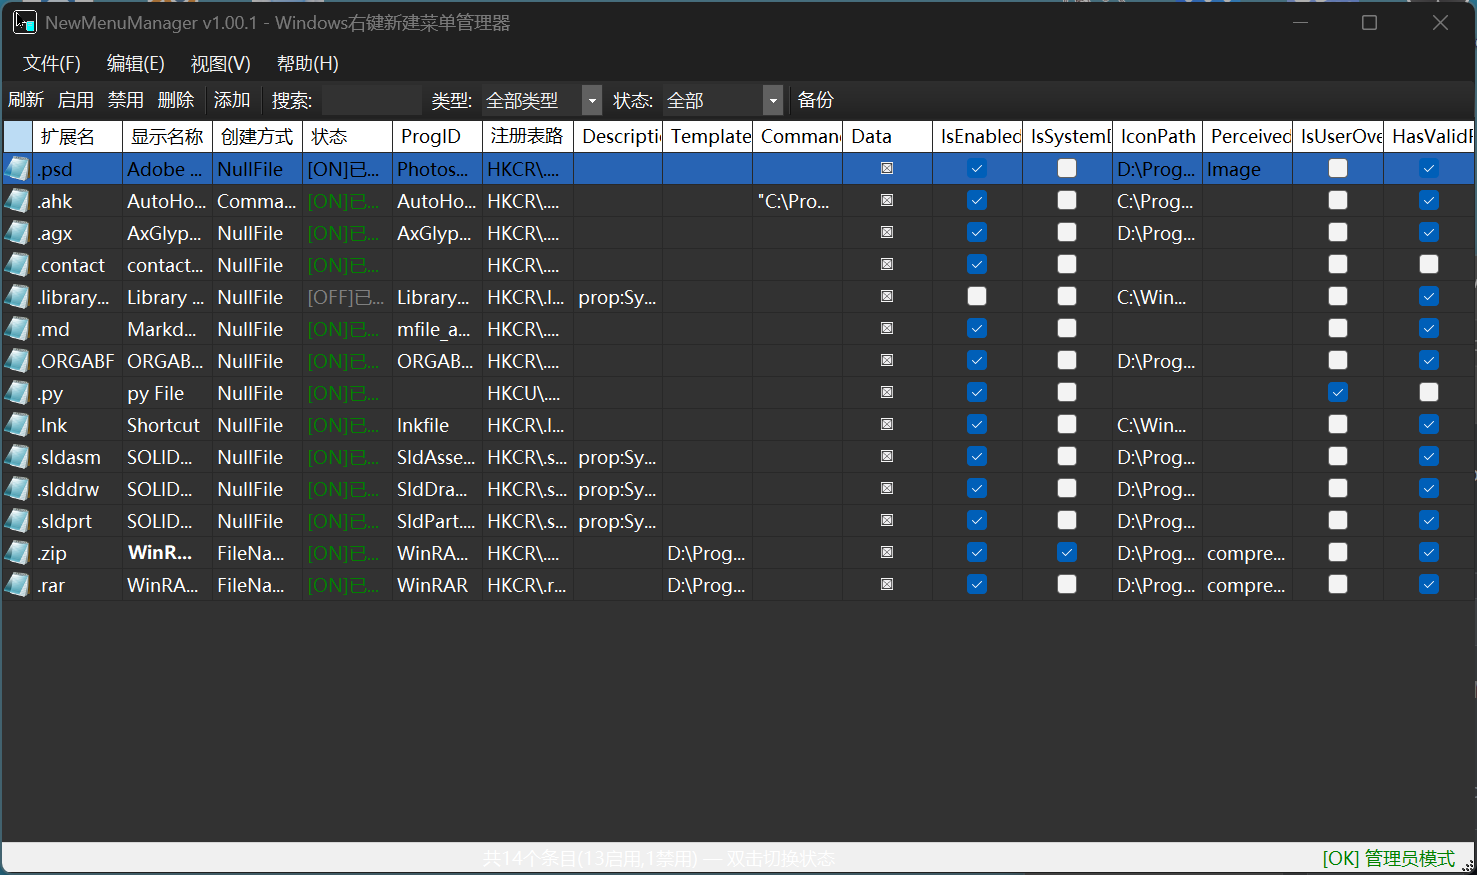Open the 视图(V) menu
Viewport: 1477px width, 875px height.
click(x=221, y=64)
